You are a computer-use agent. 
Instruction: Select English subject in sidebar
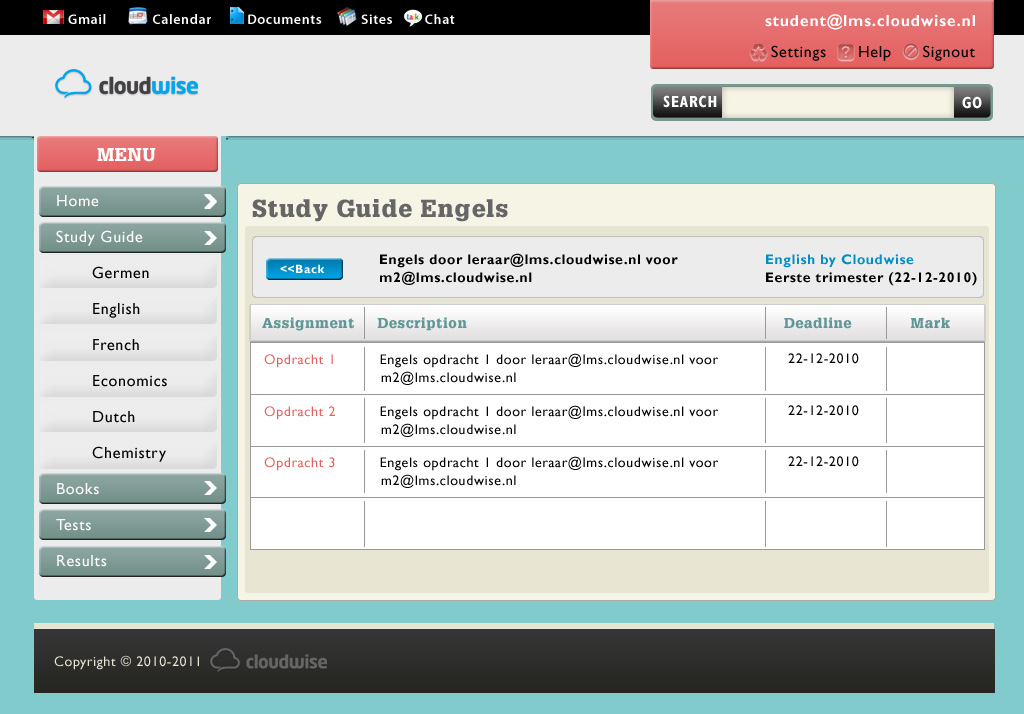click(128, 309)
